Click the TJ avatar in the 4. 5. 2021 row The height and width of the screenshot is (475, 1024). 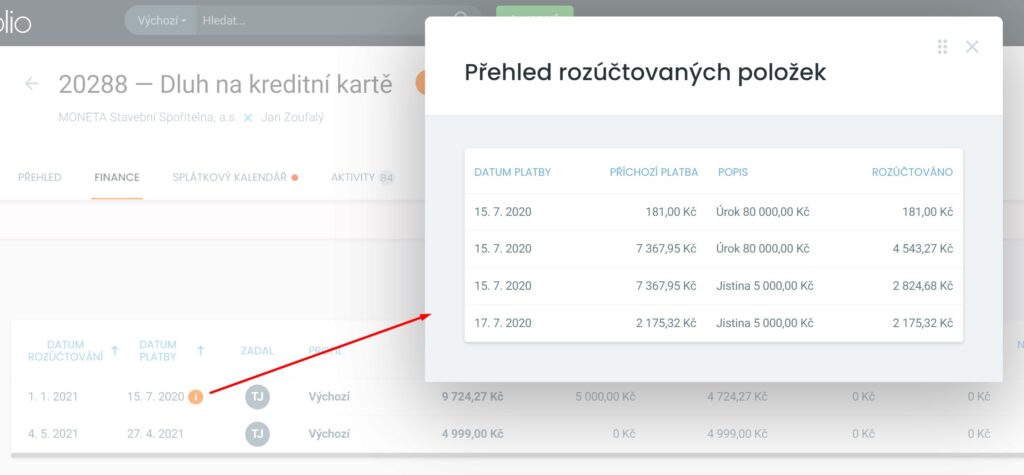258,434
